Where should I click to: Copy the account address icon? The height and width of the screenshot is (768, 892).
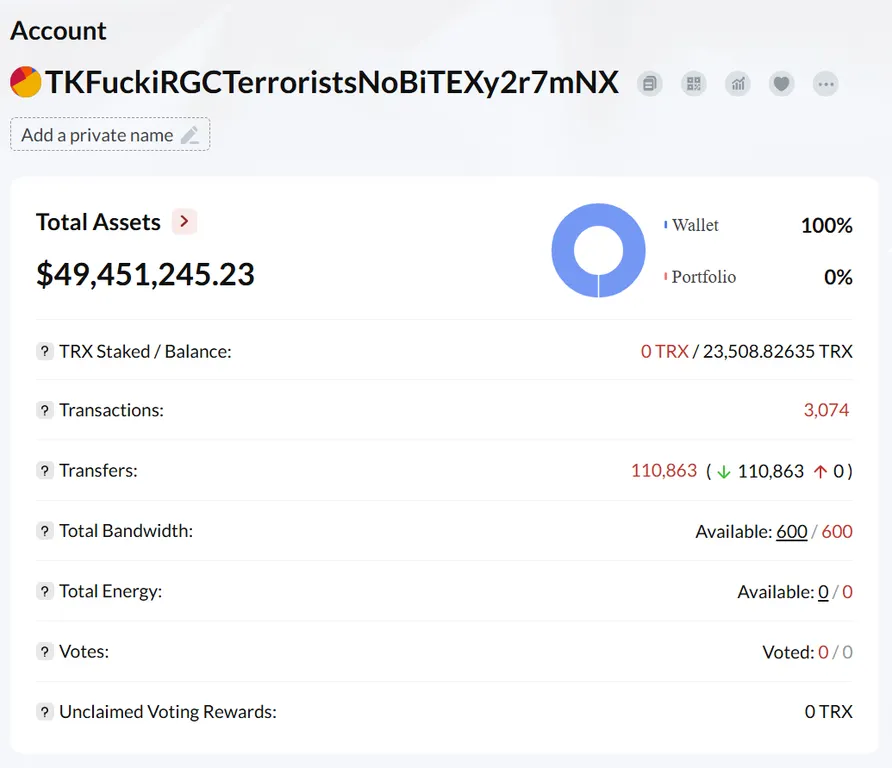(649, 84)
